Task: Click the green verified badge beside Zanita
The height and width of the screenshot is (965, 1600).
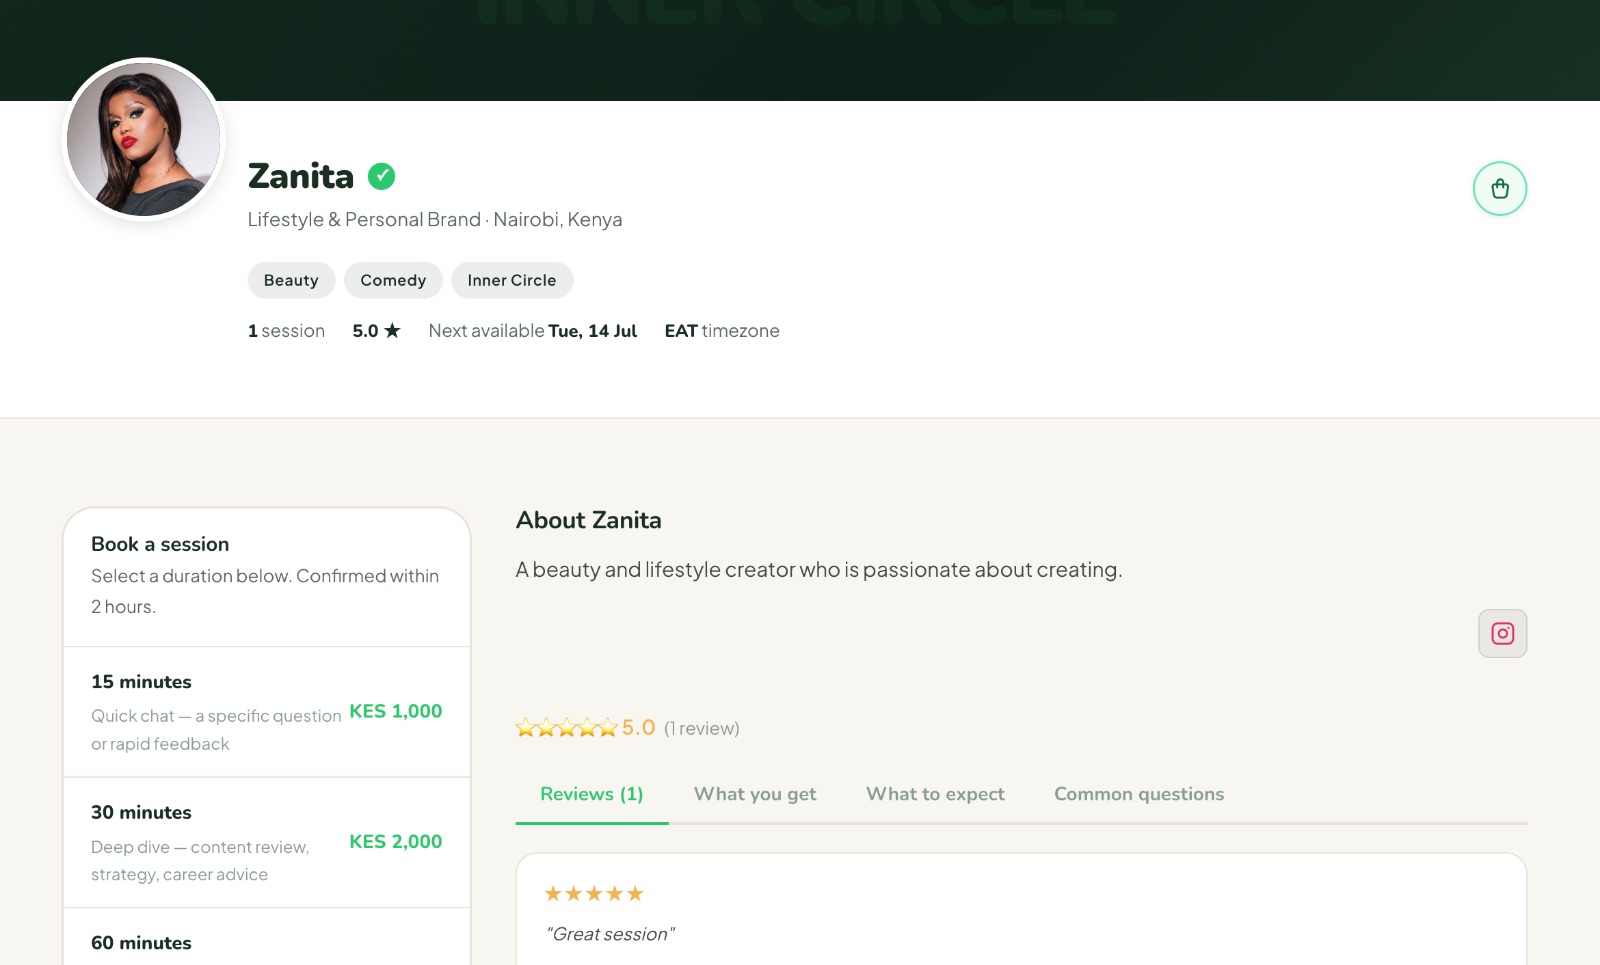Action: click(381, 176)
